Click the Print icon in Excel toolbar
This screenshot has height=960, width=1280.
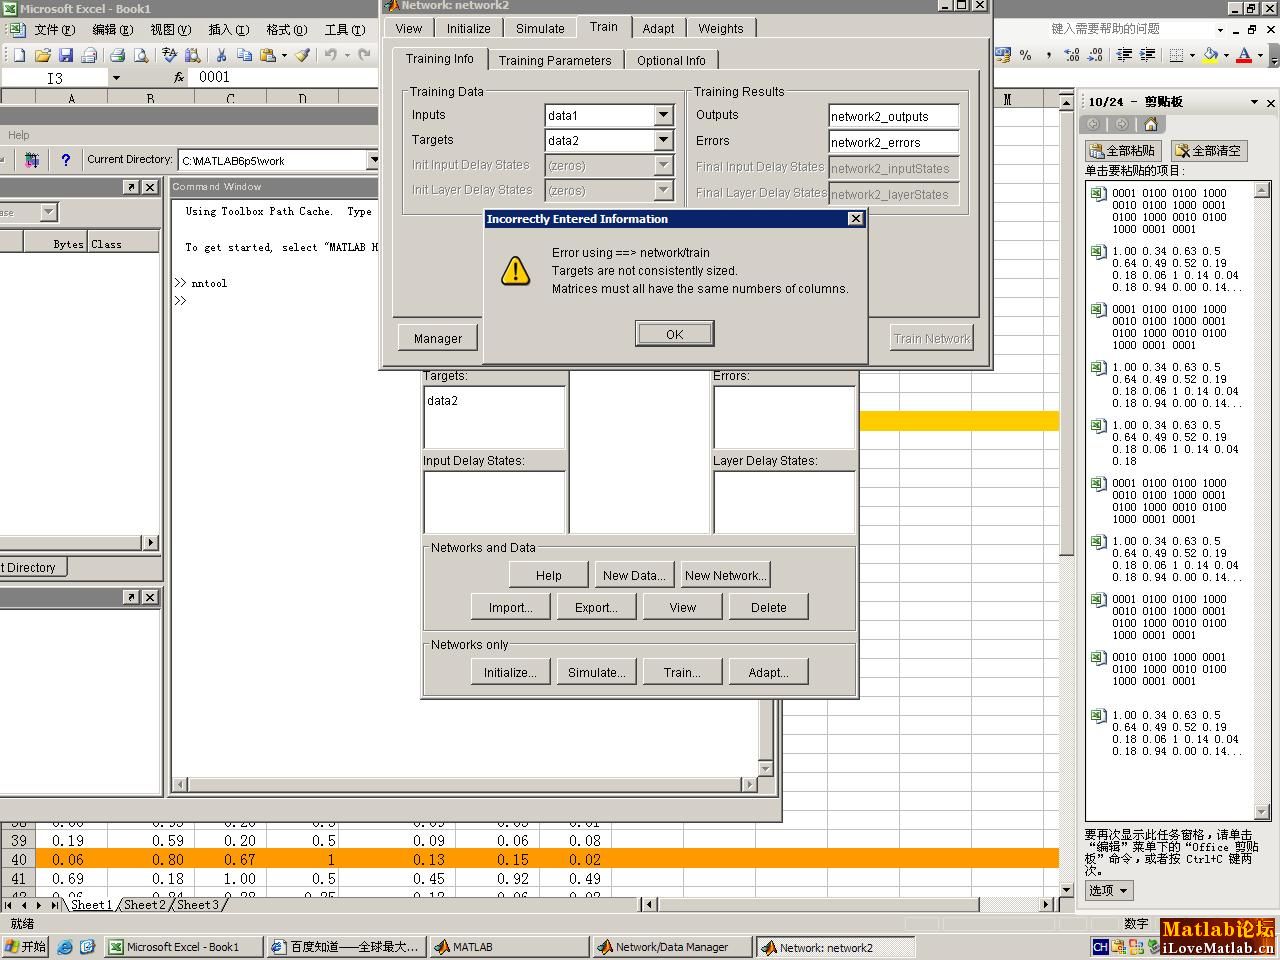point(117,55)
